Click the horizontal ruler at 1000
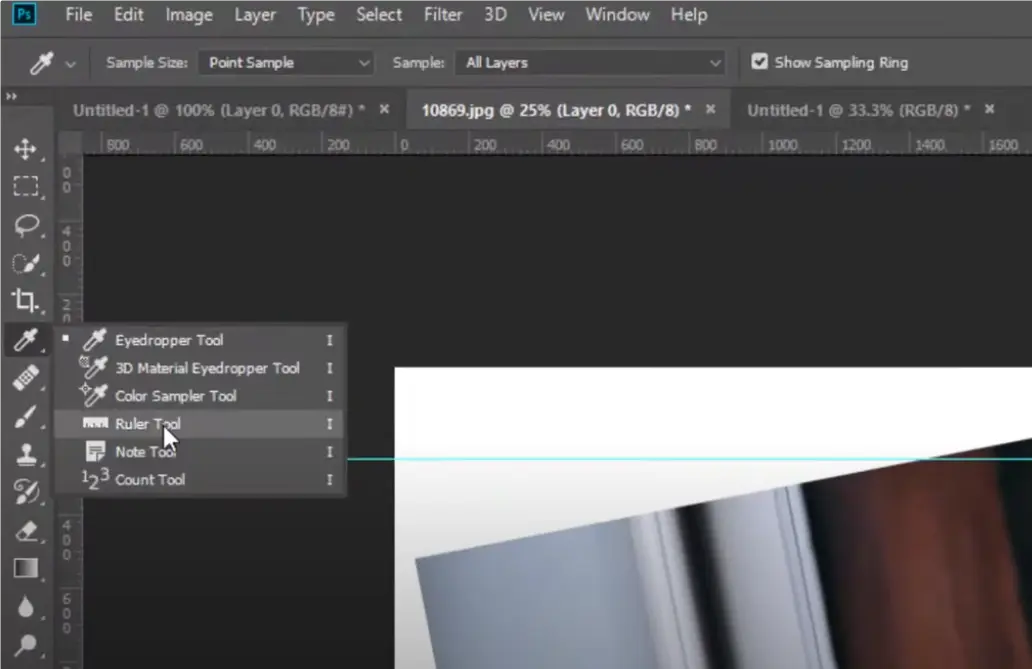This screenshot has height=669, width=1032. tap(783, 144)
